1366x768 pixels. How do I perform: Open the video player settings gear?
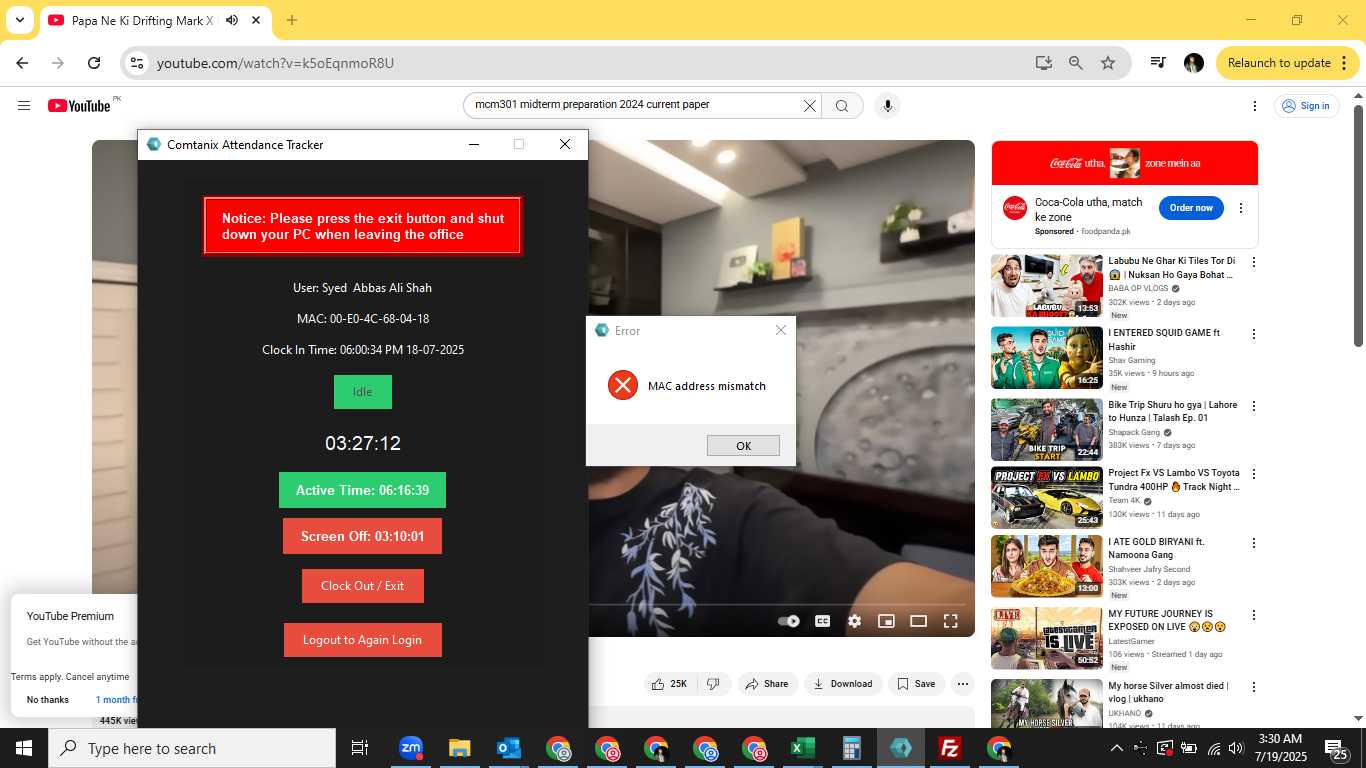click(854, 621)
